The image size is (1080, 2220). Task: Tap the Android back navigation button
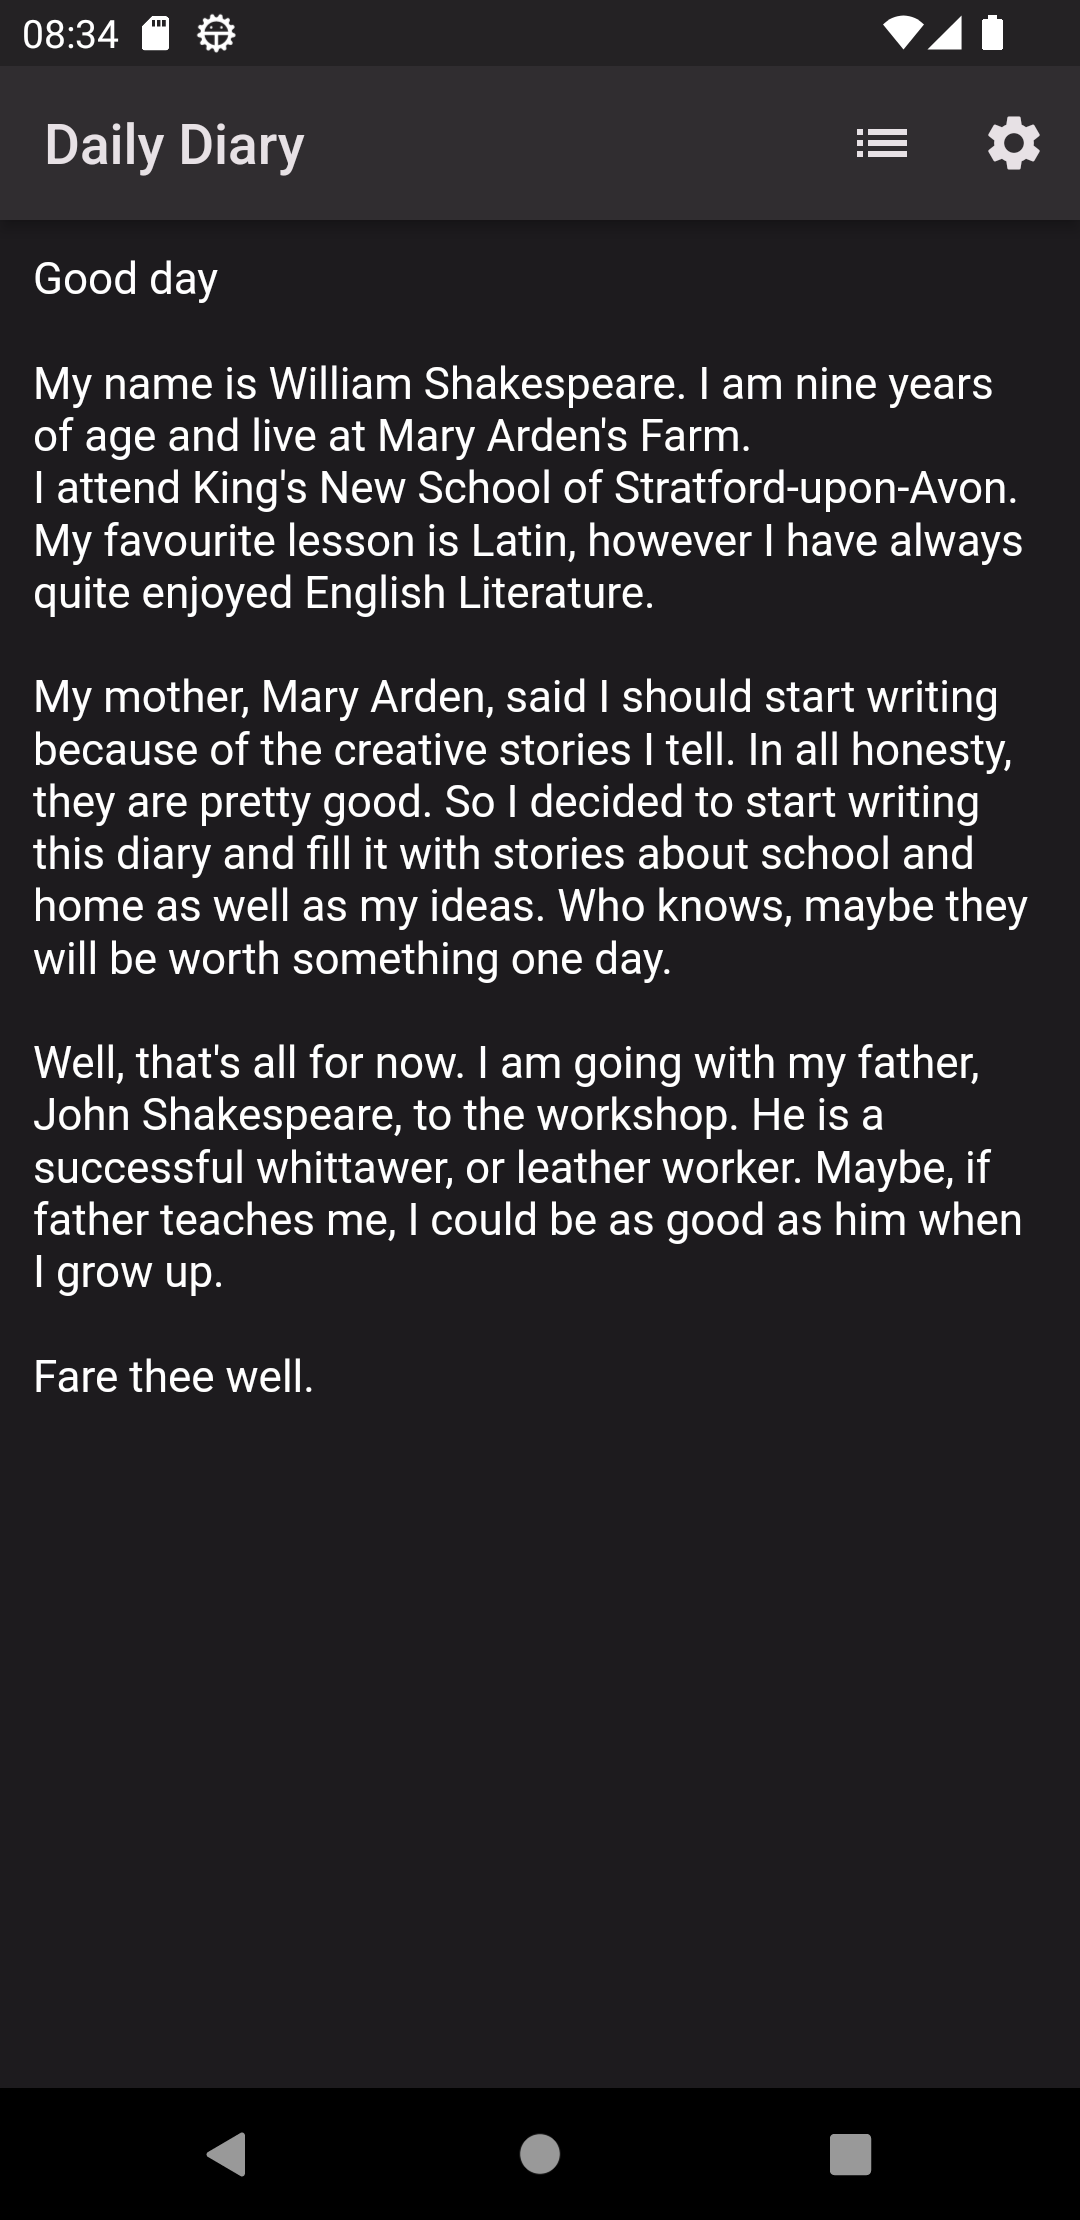[227, 2153]
